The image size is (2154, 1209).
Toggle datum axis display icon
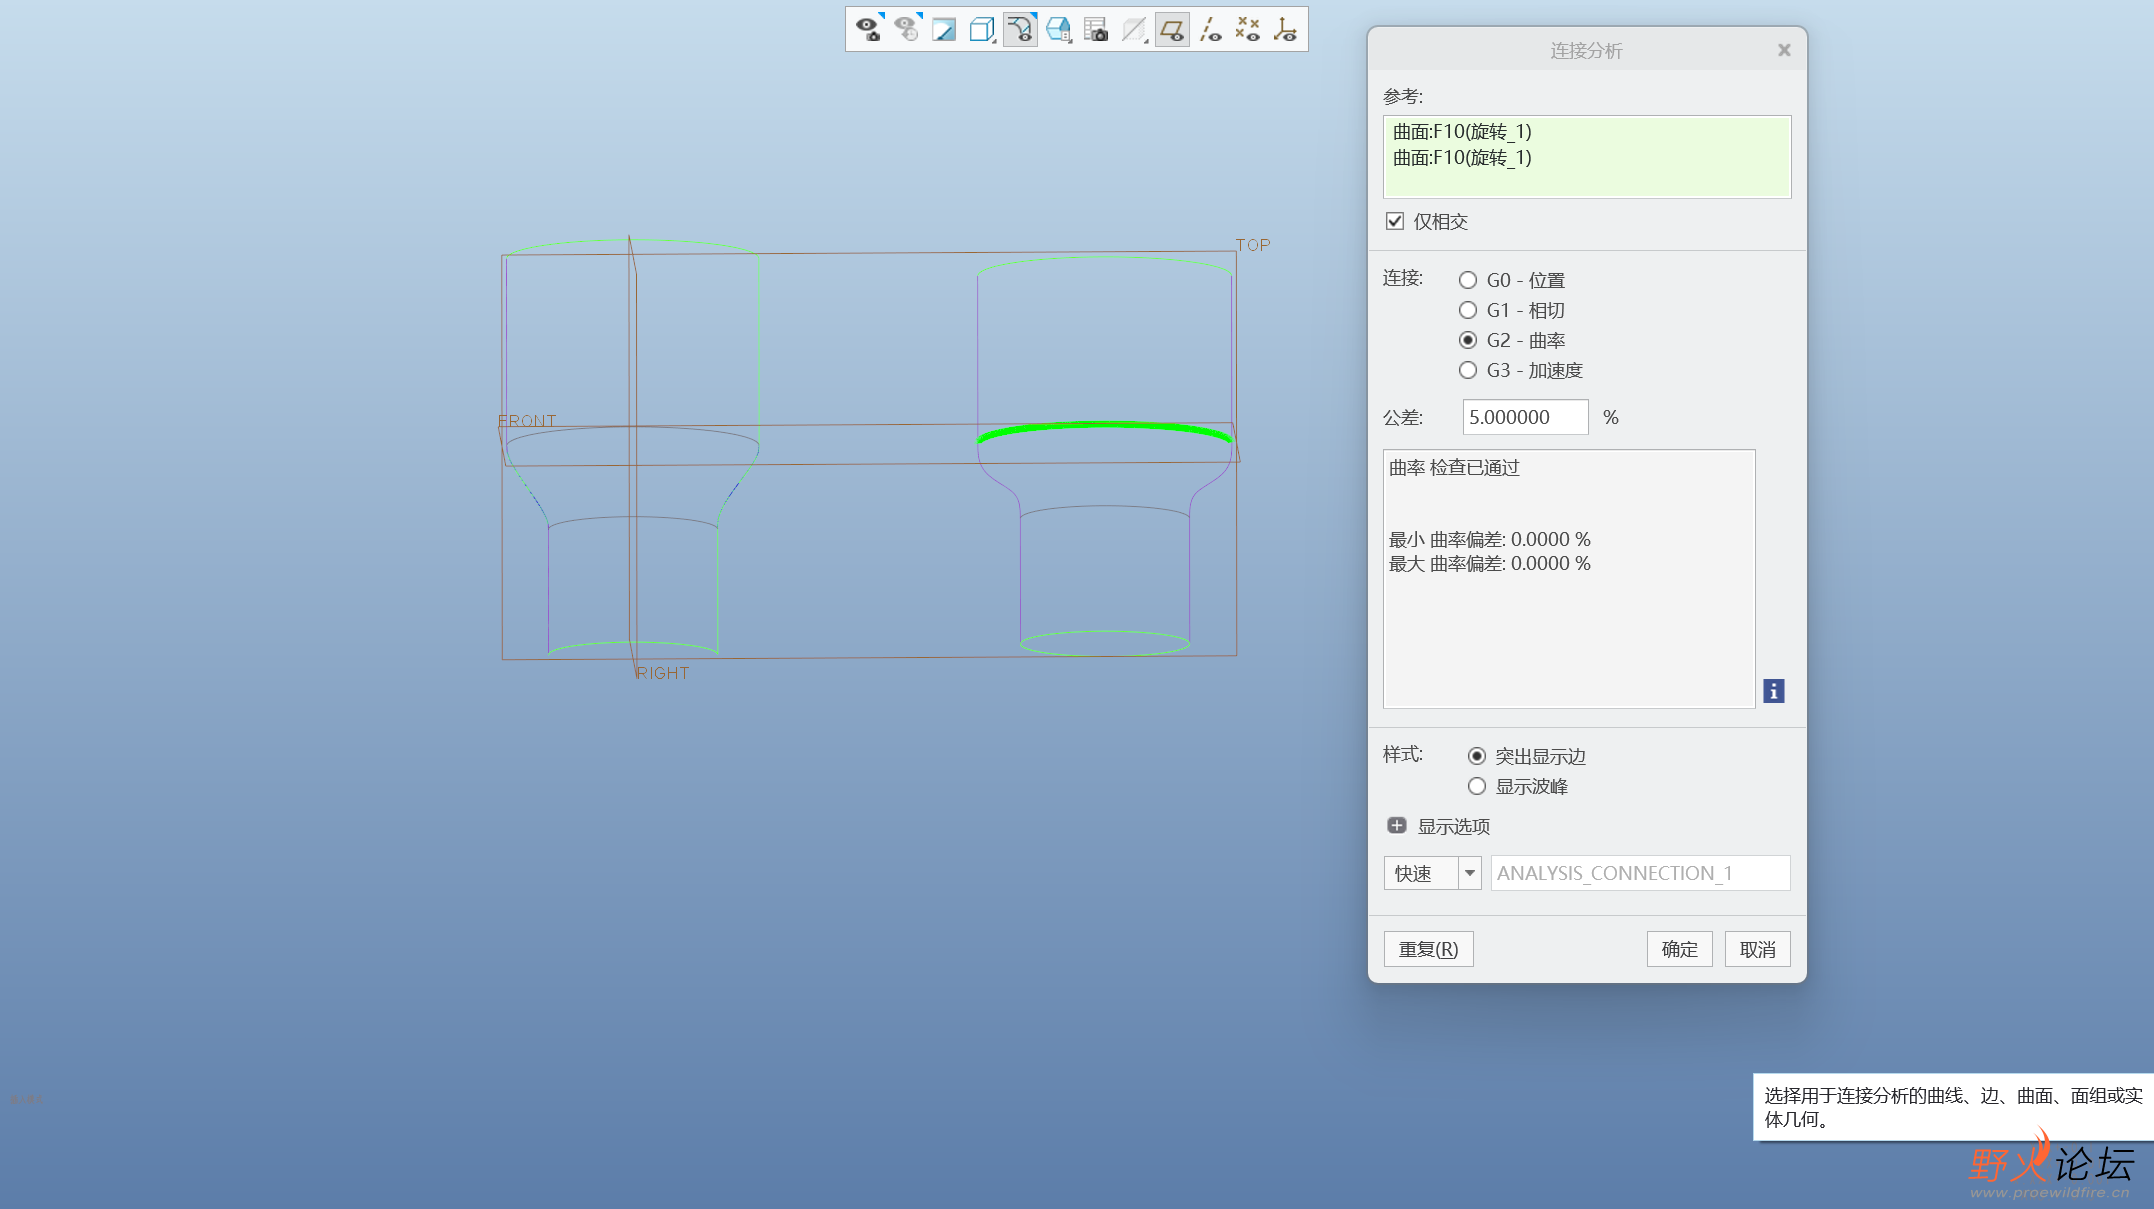coord(1210,30)
